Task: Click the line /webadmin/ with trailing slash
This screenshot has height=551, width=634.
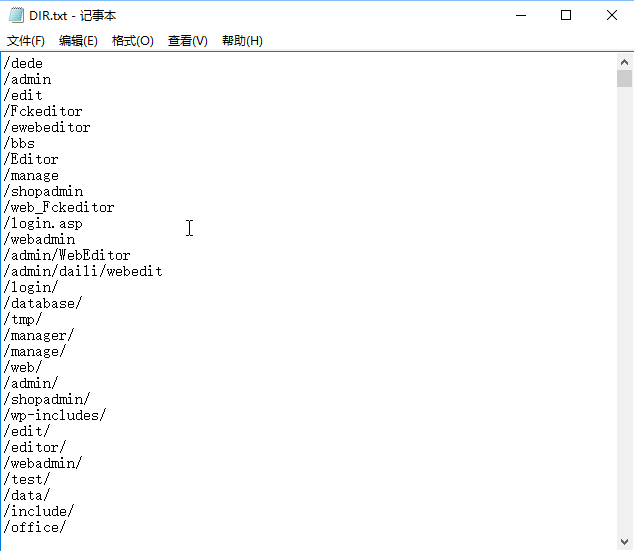Action: (x=43, y=464)
